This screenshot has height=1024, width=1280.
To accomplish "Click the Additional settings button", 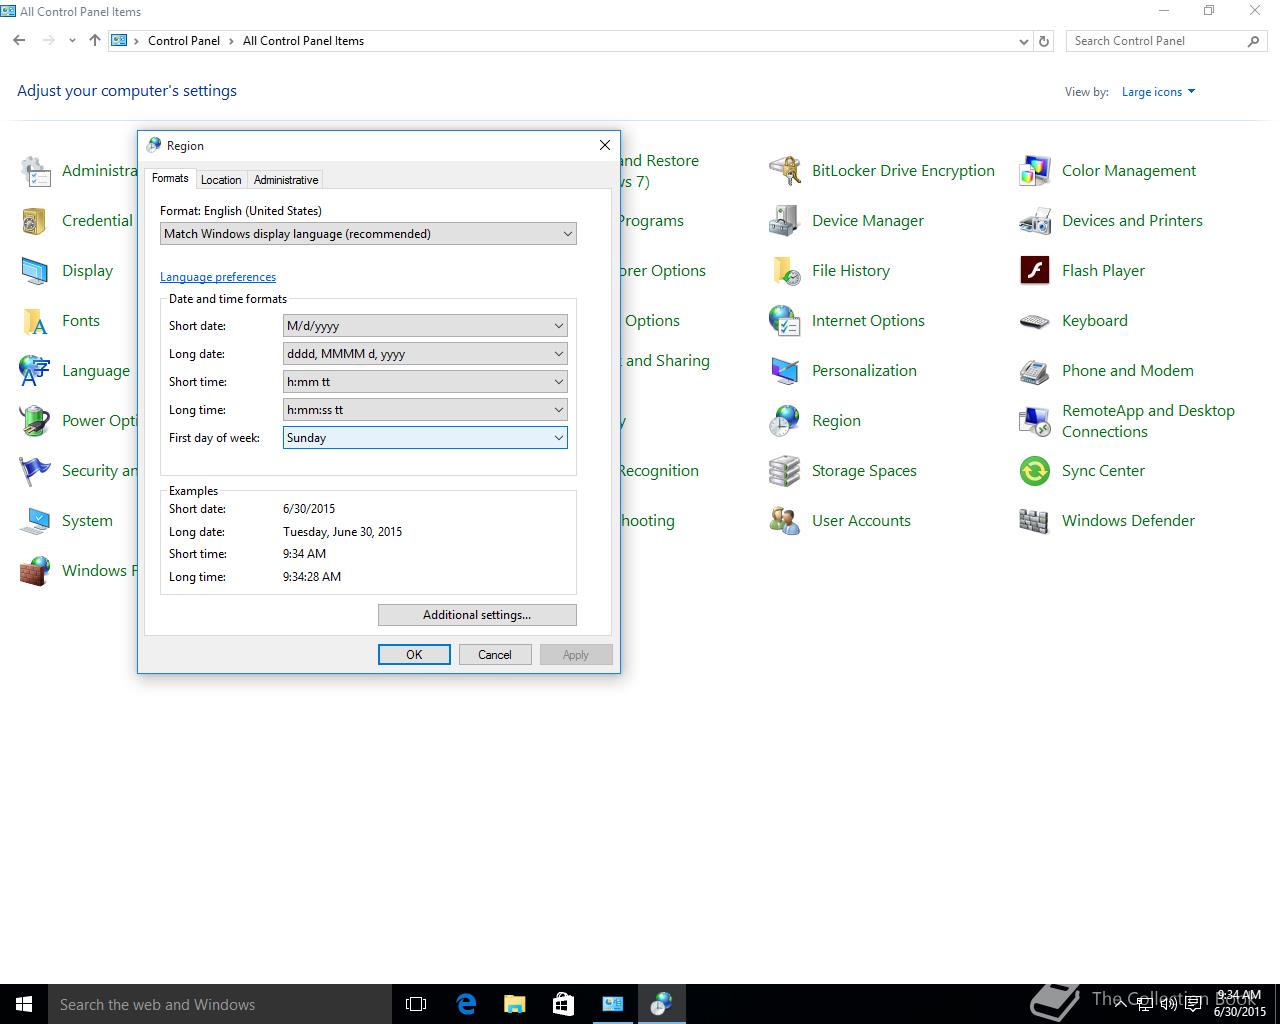I will tap(477, 615).
